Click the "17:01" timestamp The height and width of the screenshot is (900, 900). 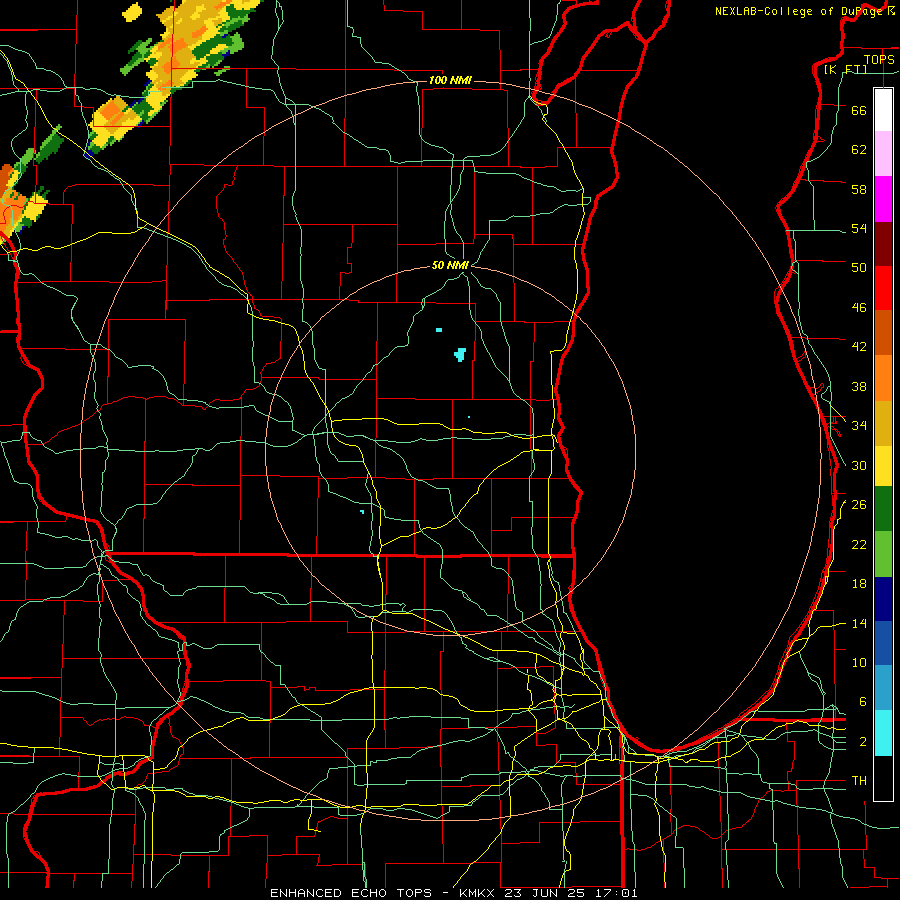click(x=615, y=893)
